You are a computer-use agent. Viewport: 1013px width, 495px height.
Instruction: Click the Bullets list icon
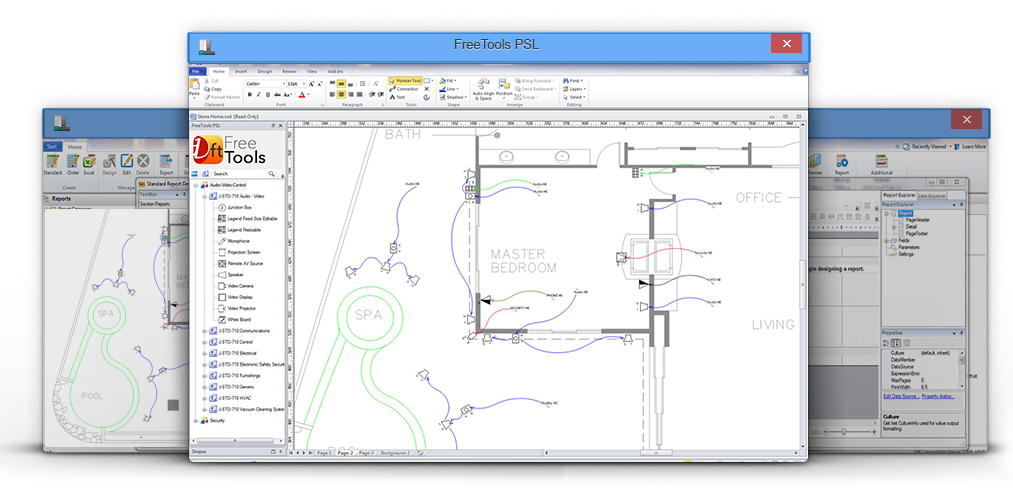point(362,83)
